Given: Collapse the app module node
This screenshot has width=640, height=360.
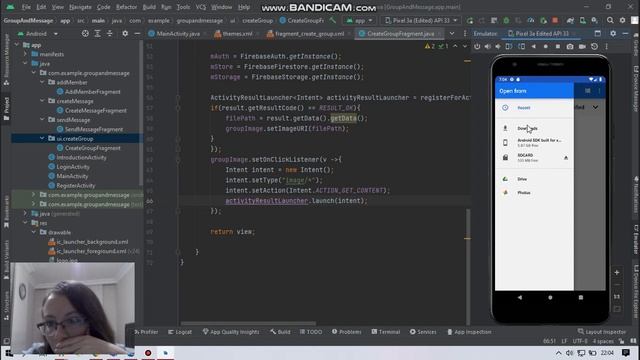Looking at the screenshot, I should (x=17, y=45).
